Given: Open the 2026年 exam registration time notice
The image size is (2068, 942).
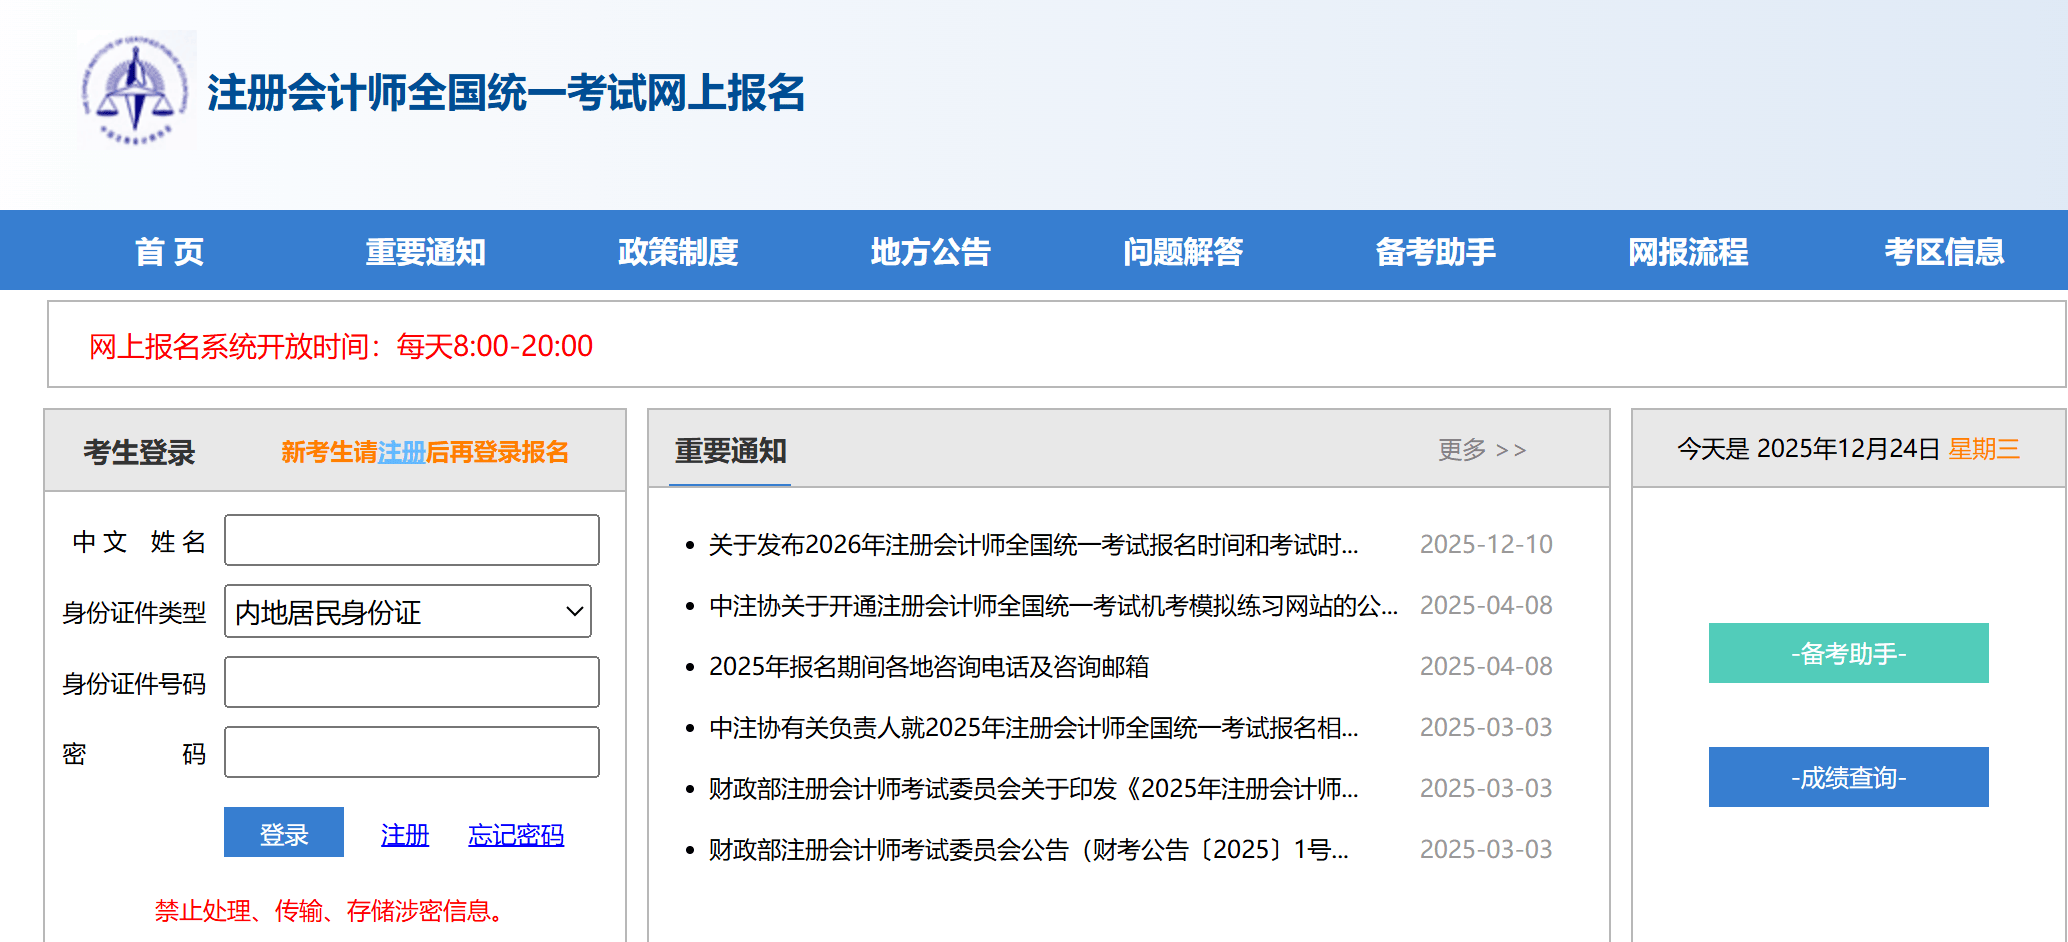Looking at the screenshot, I should [x=1033, y=545].
